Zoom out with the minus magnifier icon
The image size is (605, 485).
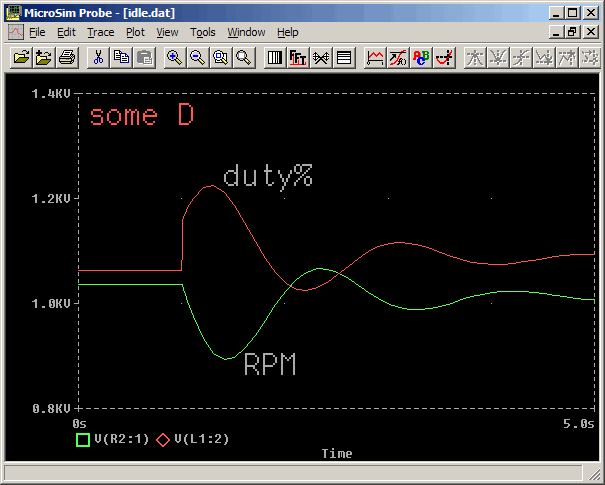[x=197, y=57]
